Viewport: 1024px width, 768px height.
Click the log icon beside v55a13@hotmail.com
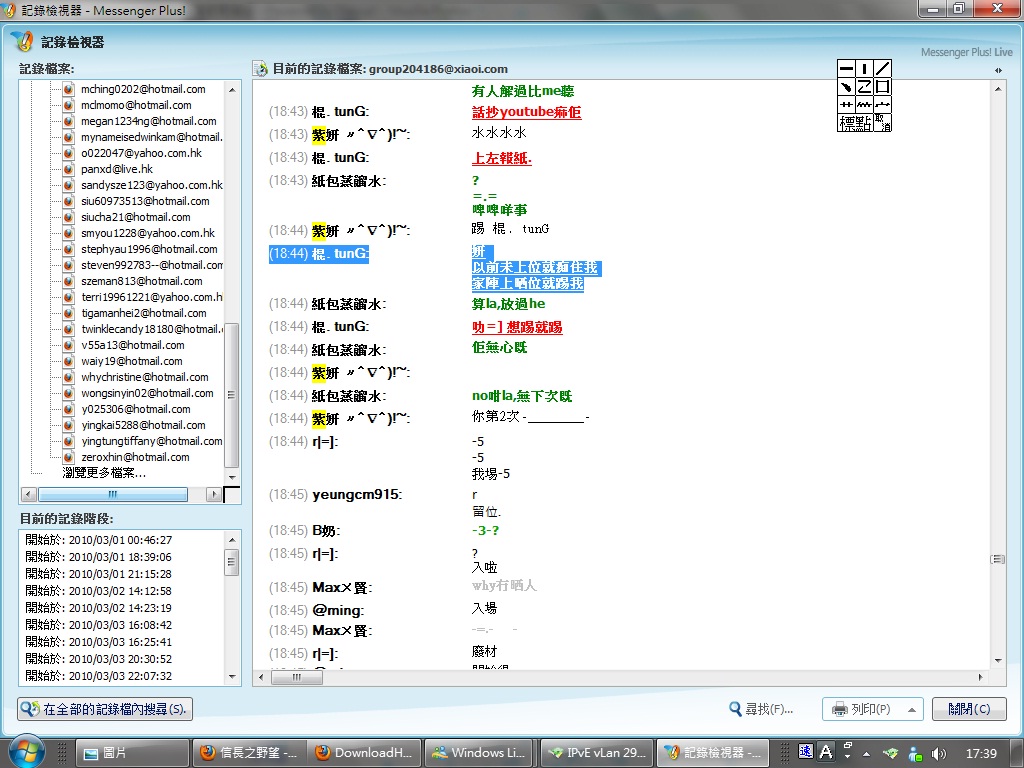69,345
